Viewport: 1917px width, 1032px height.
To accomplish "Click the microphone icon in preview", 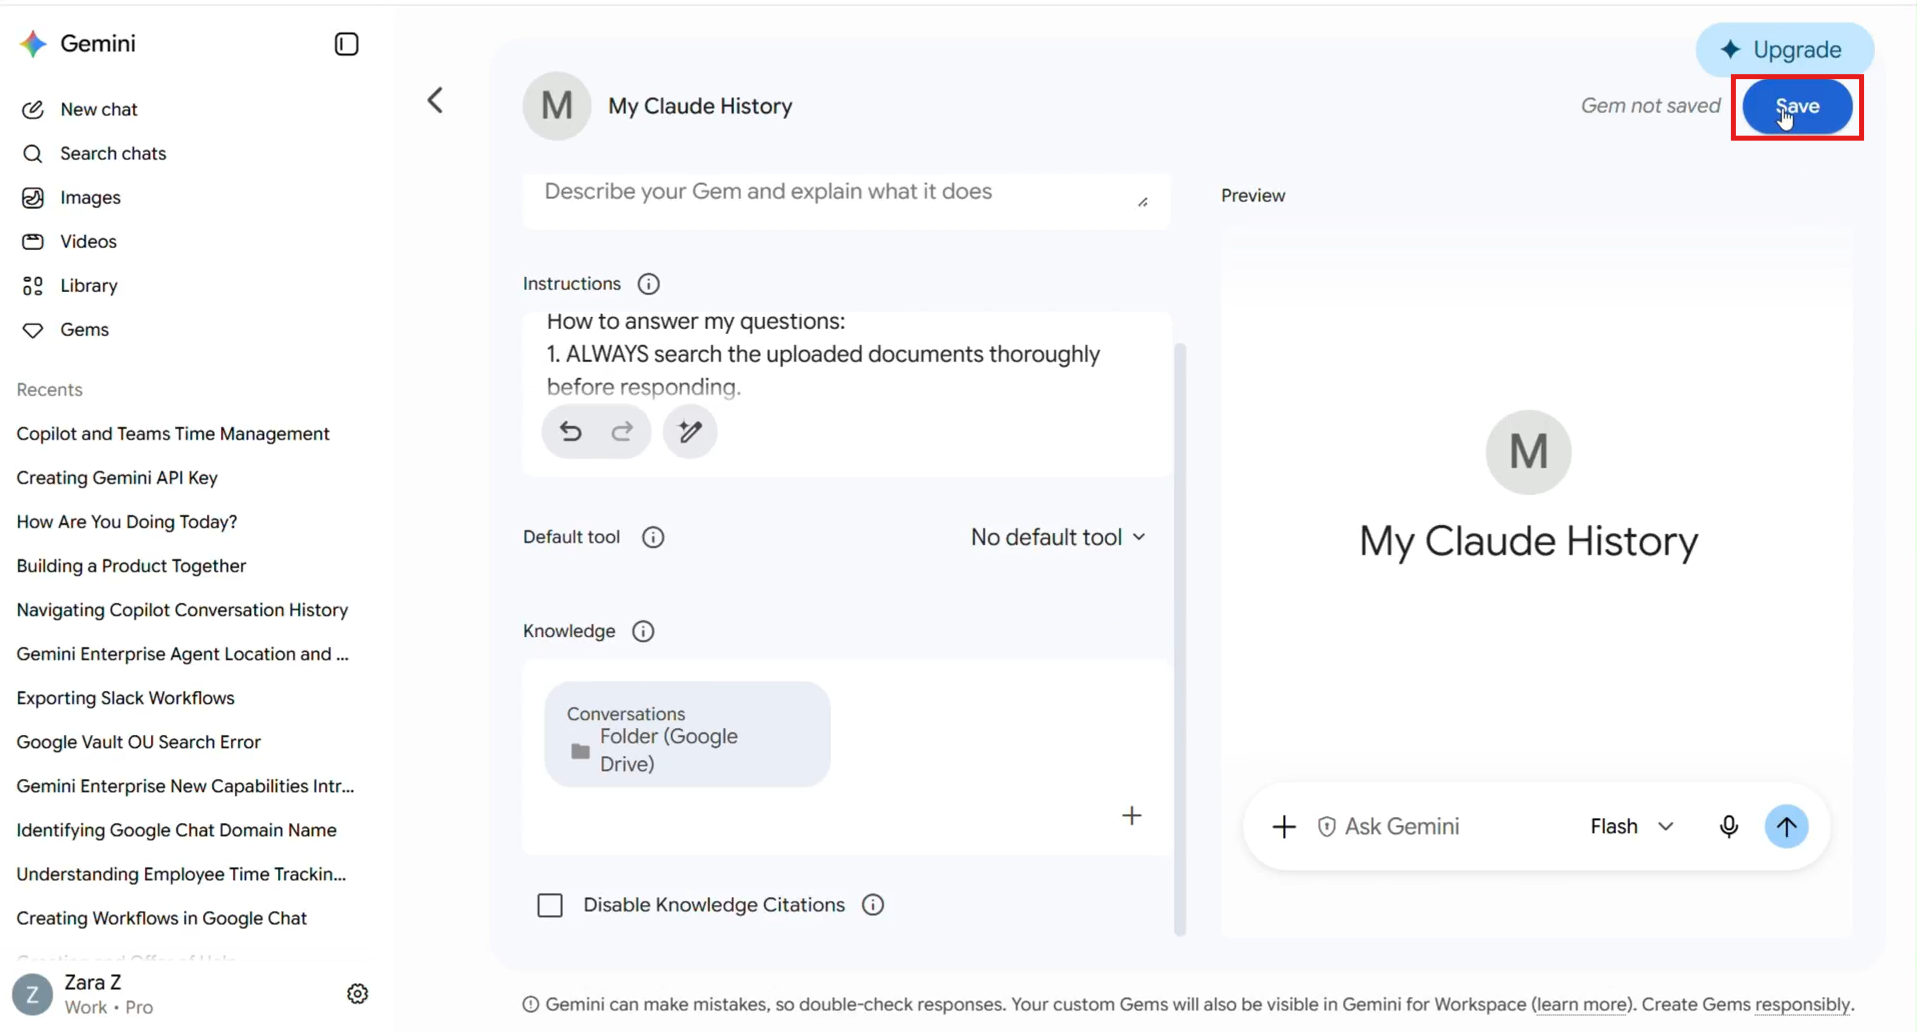I will (1728, 827).
